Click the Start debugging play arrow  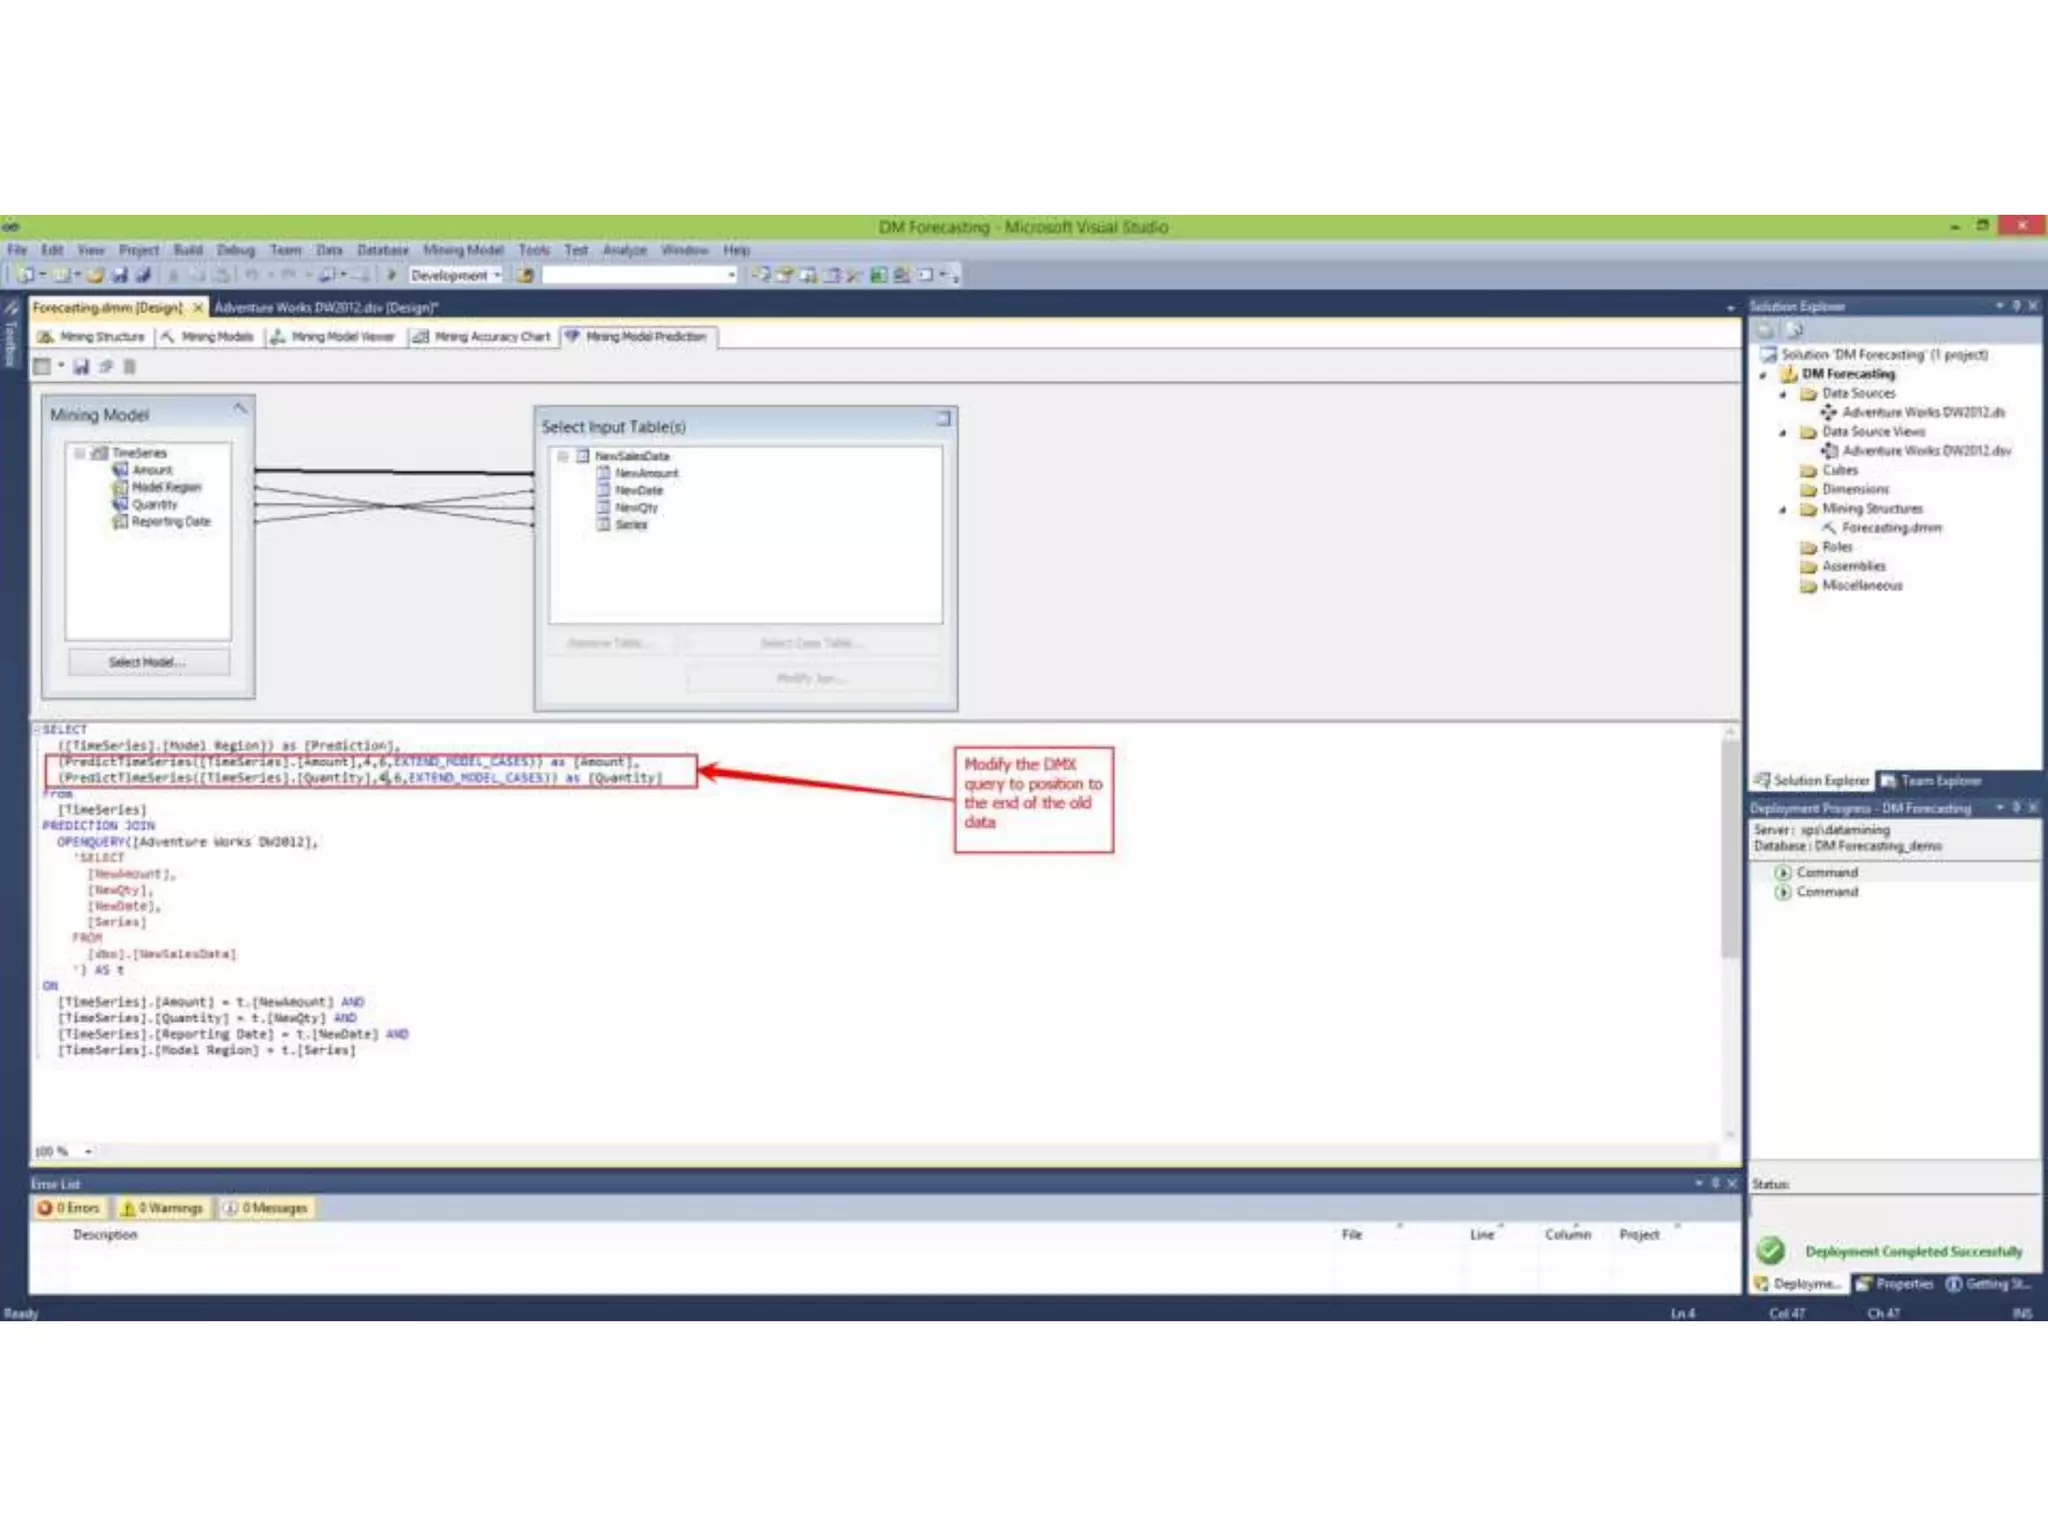pyautogui.click(x=392, y=275)
